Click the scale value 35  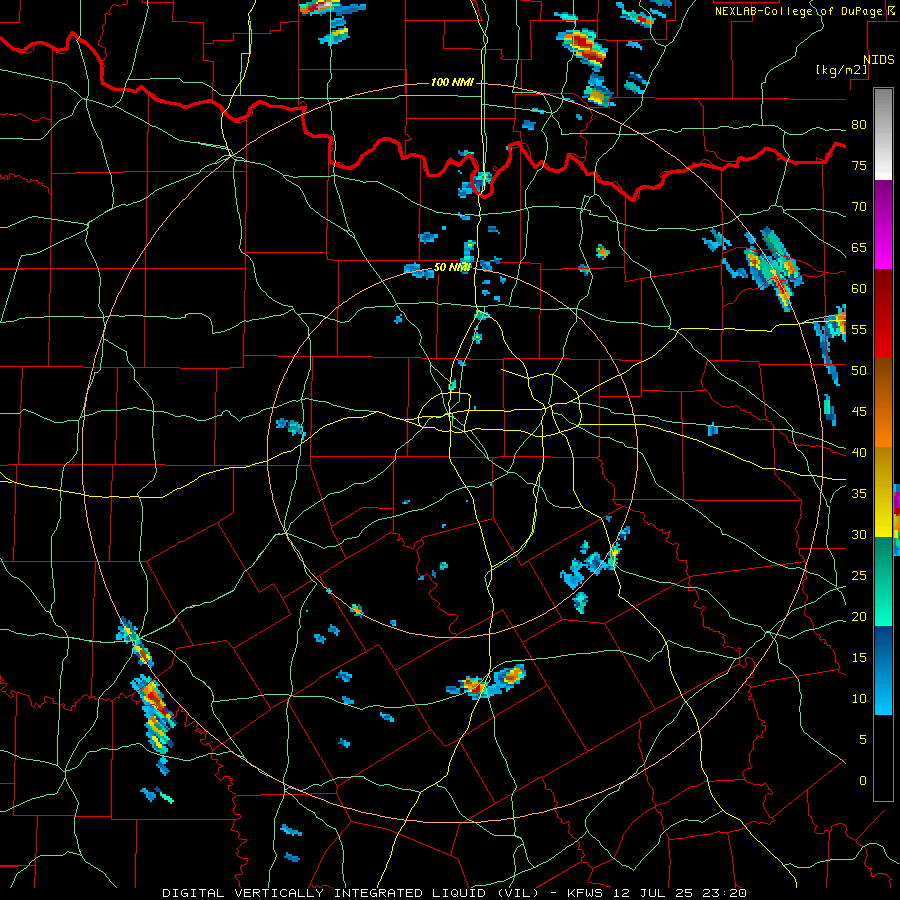click(x=859, y=494)
